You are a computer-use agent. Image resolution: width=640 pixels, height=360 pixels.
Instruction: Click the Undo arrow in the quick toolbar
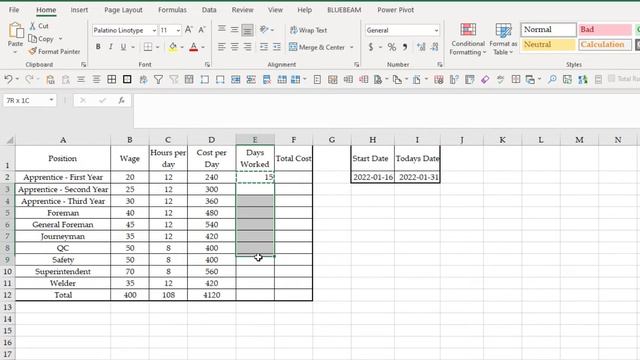[8, 79]
